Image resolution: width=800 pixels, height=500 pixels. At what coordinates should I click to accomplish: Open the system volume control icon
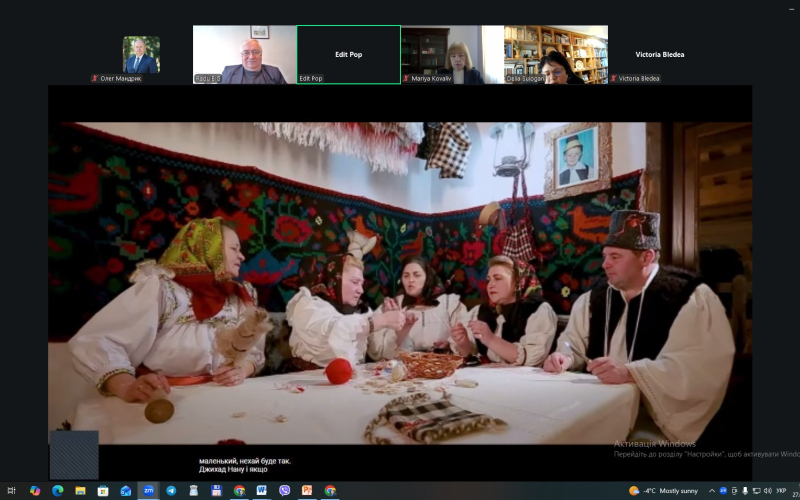pyautogui.click(x=768, y=490)
